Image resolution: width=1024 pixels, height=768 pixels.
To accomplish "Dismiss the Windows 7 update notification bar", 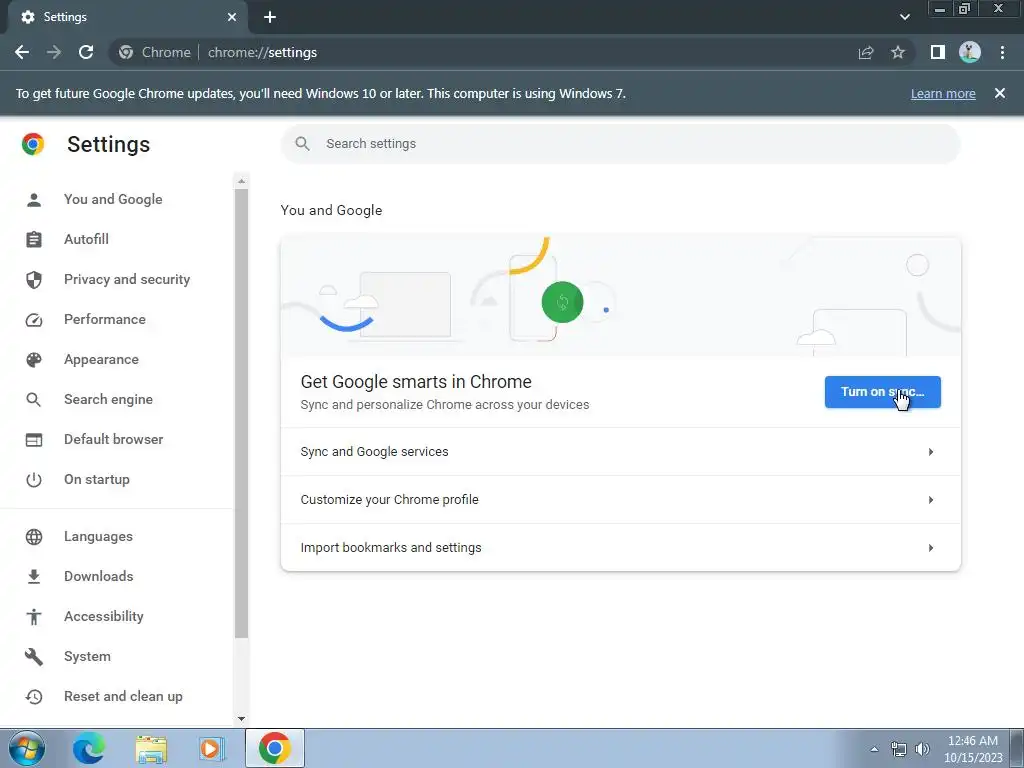I will tap(999, 93).
